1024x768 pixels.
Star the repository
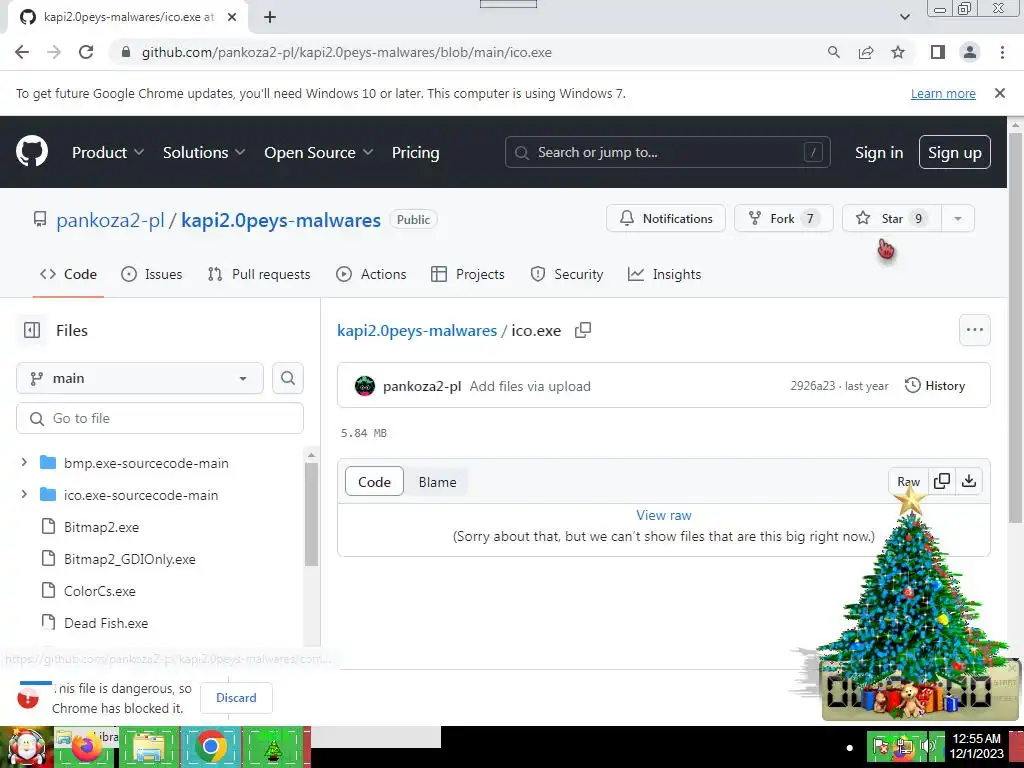coord(892,218)
